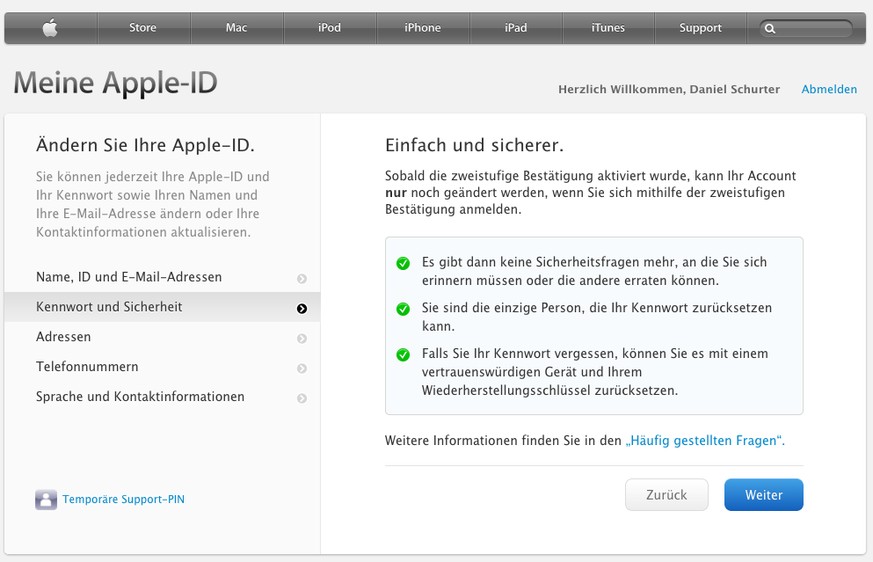The image size is (873, 562).
Task: Click the Temporäre Support-PIN person icon
Action: point(46,500)
